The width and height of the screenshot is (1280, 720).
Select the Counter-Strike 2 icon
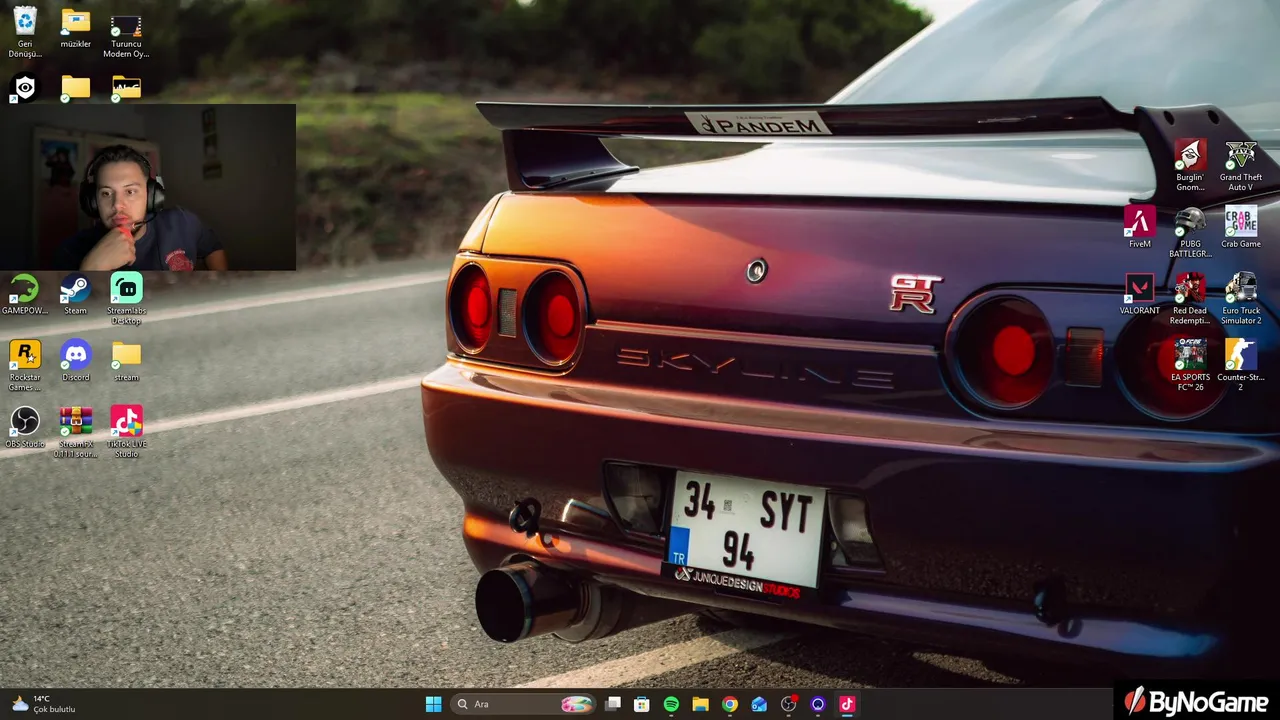1241,366
